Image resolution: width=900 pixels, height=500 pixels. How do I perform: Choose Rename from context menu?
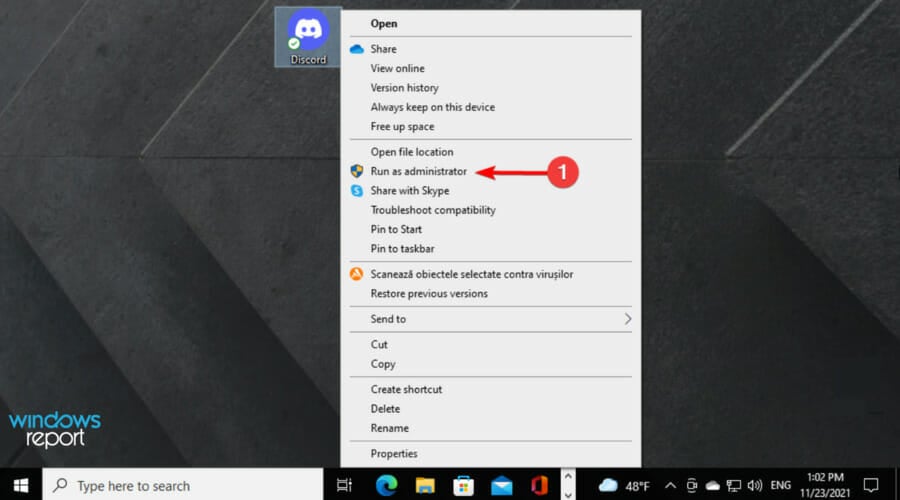point(389,428)
